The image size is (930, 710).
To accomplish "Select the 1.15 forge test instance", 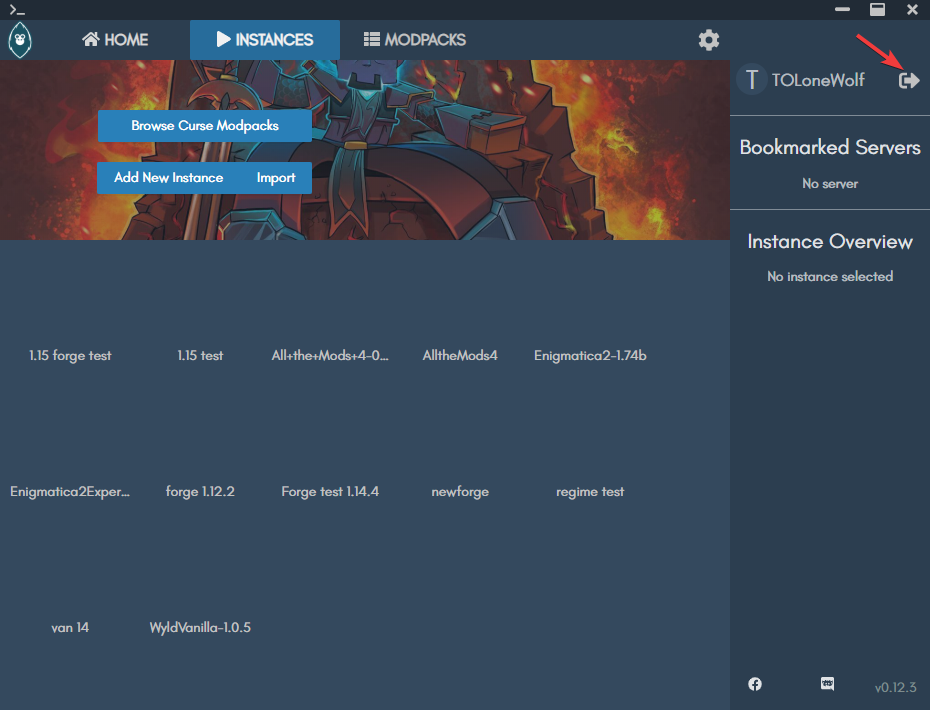I will click(70, 355).
